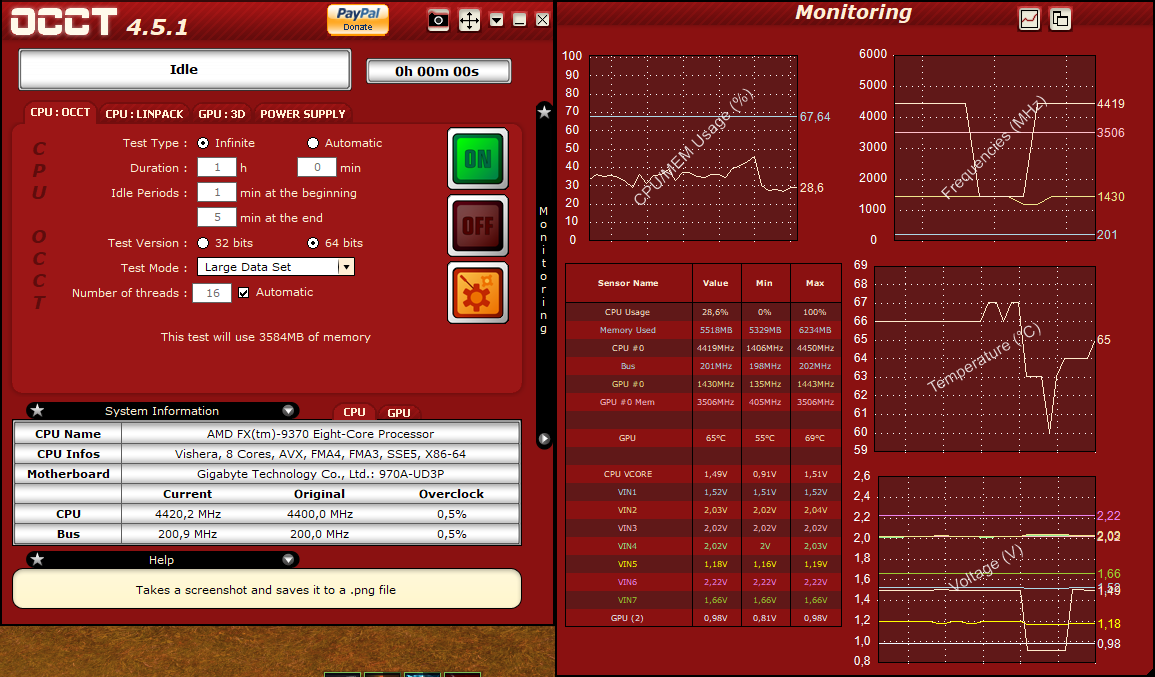This screenshot has width=1155, height=677.
Task: Click the Bus sensor row in Monitoring
Action: pyautogui.click(x=703, y=366)
